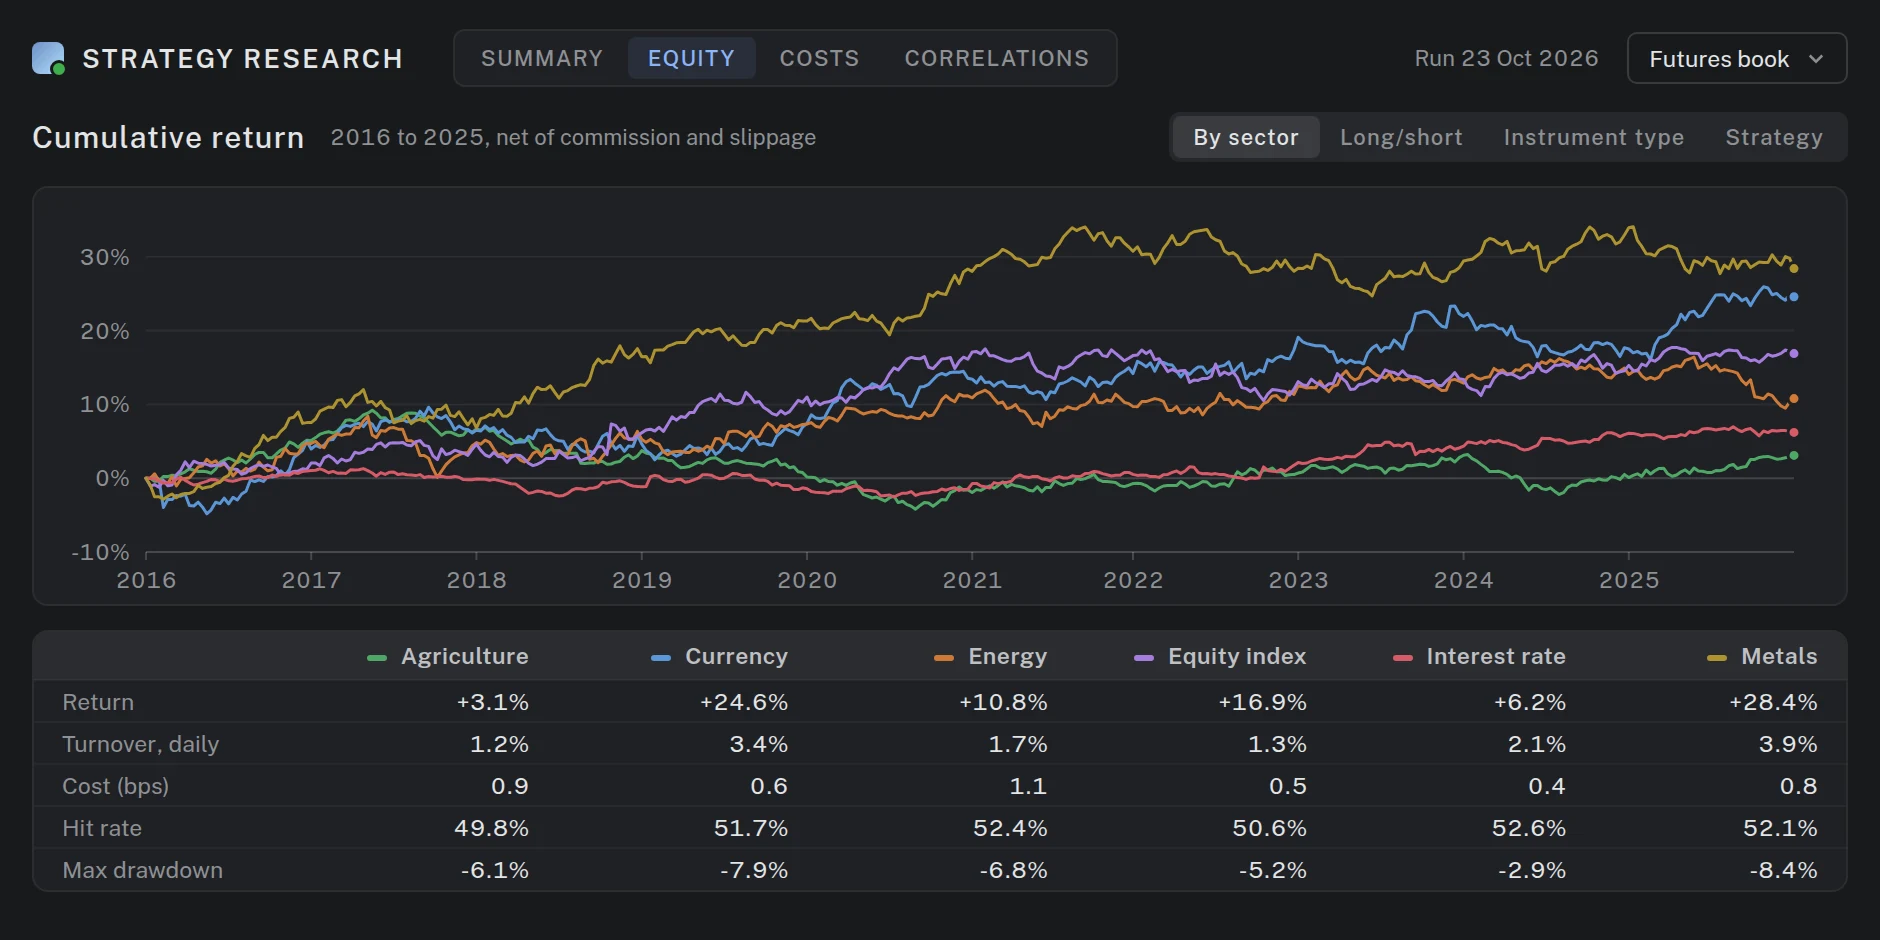Click the Energy cost value 1.1
The height and width of the screenshot is (940, 1880).
(1028, 786)
